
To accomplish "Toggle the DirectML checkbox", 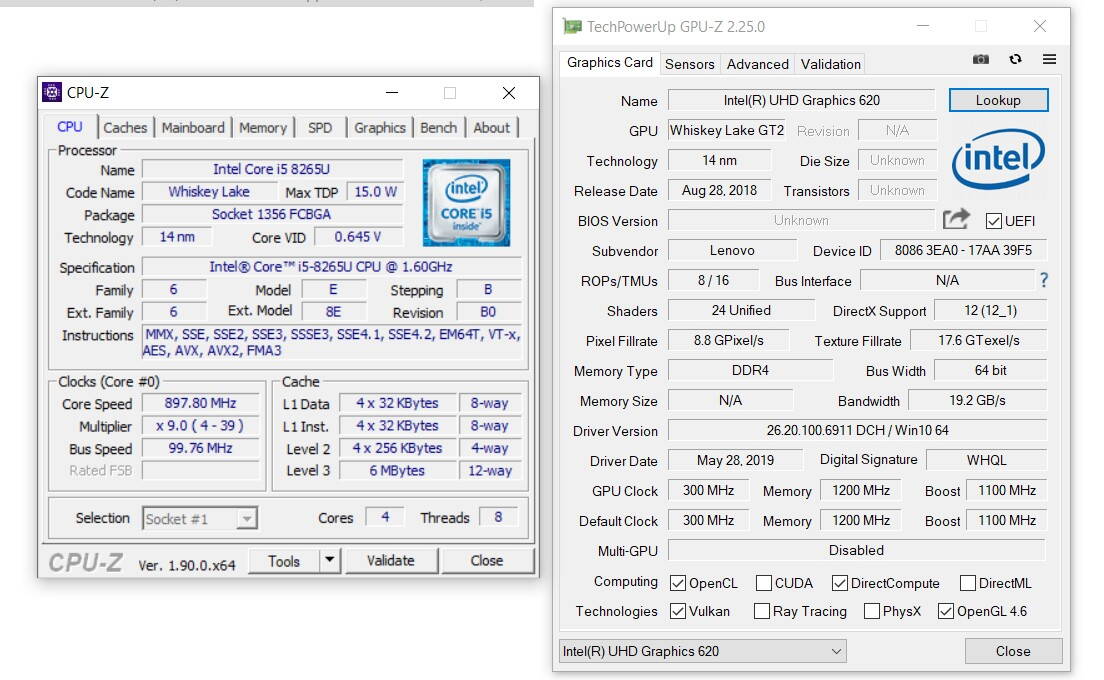I will point(967,583).
